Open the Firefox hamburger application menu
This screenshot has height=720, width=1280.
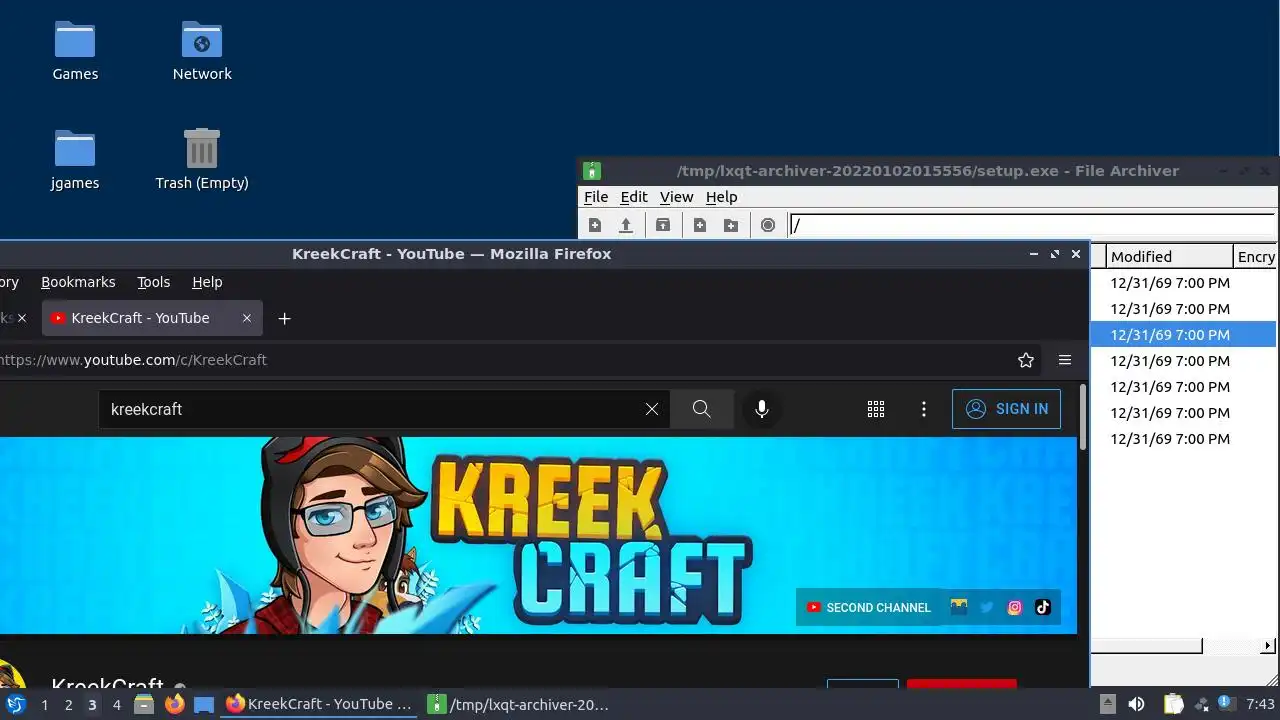(1065, 360)
